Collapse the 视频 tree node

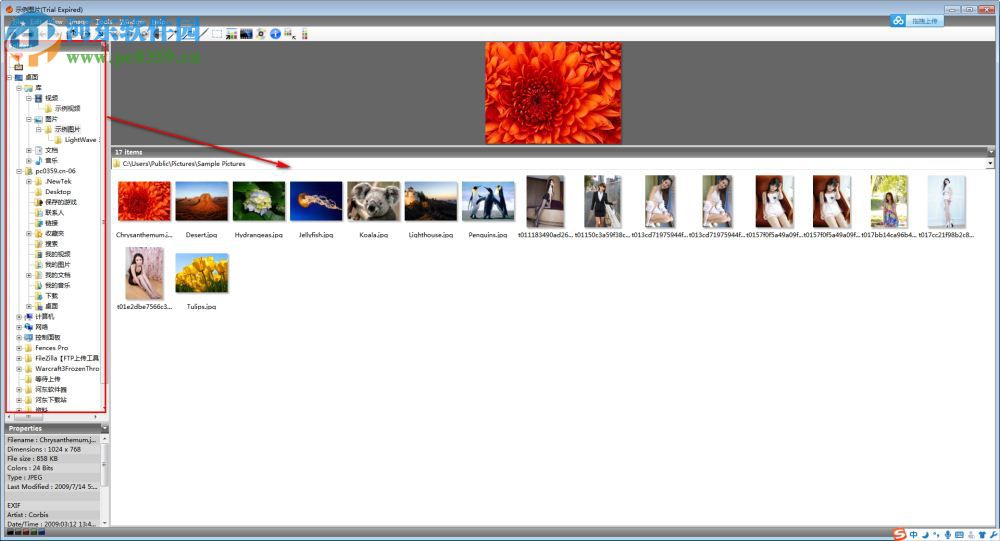pyautogui.click(x=29, y=98)
